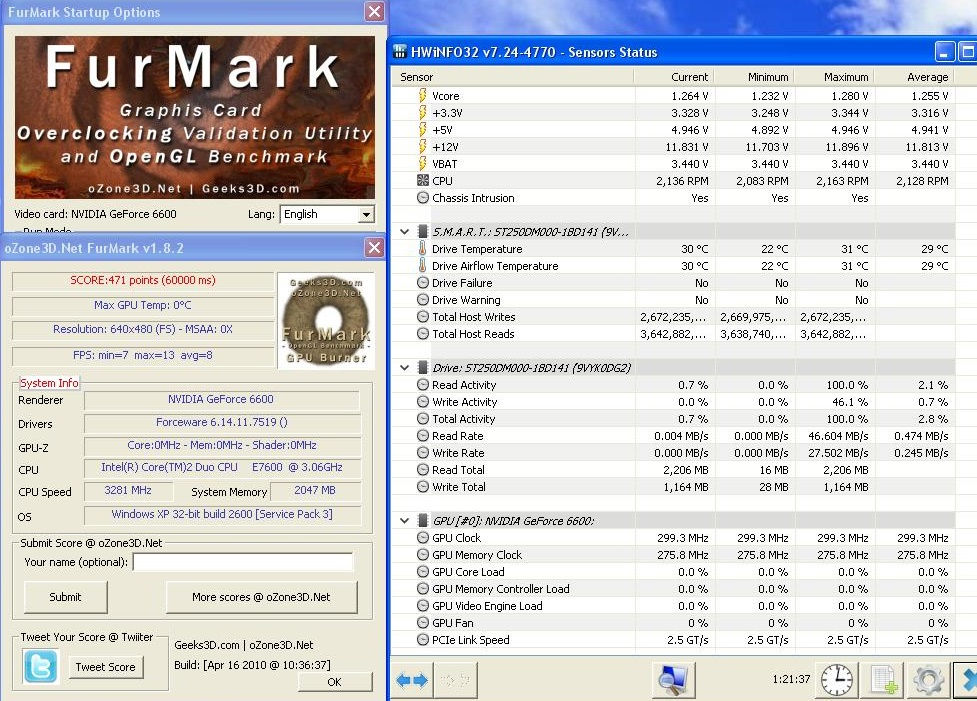Image resolution: width=977 pixels, height=701 pixels.
Task: Click the Current column header
Action: [x=674, y=77]
